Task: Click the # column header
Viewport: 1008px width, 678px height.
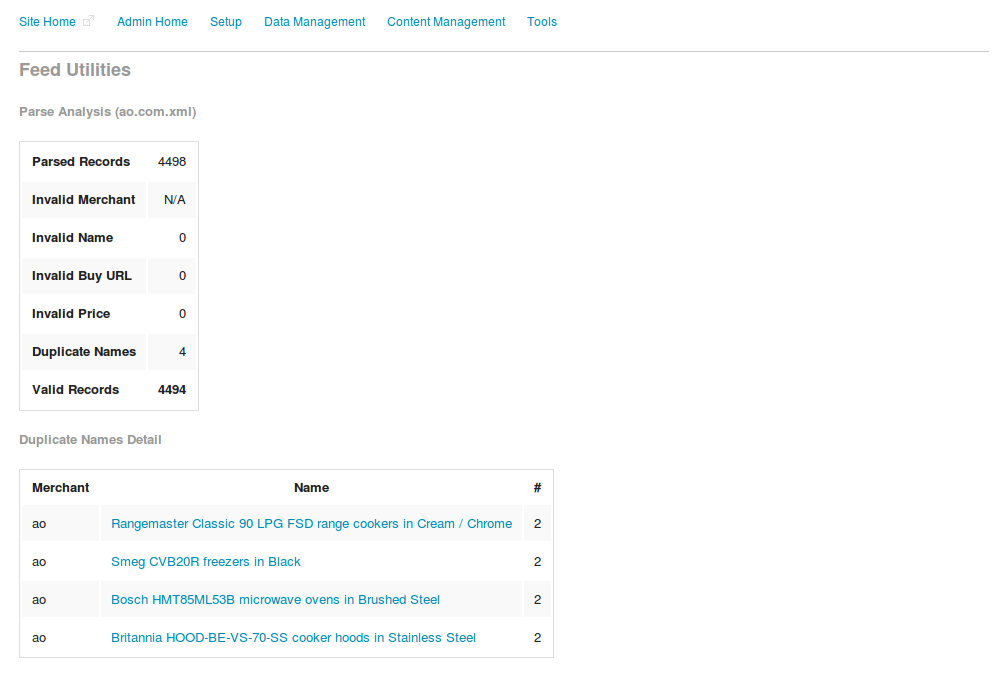Action: coord(537,488)
